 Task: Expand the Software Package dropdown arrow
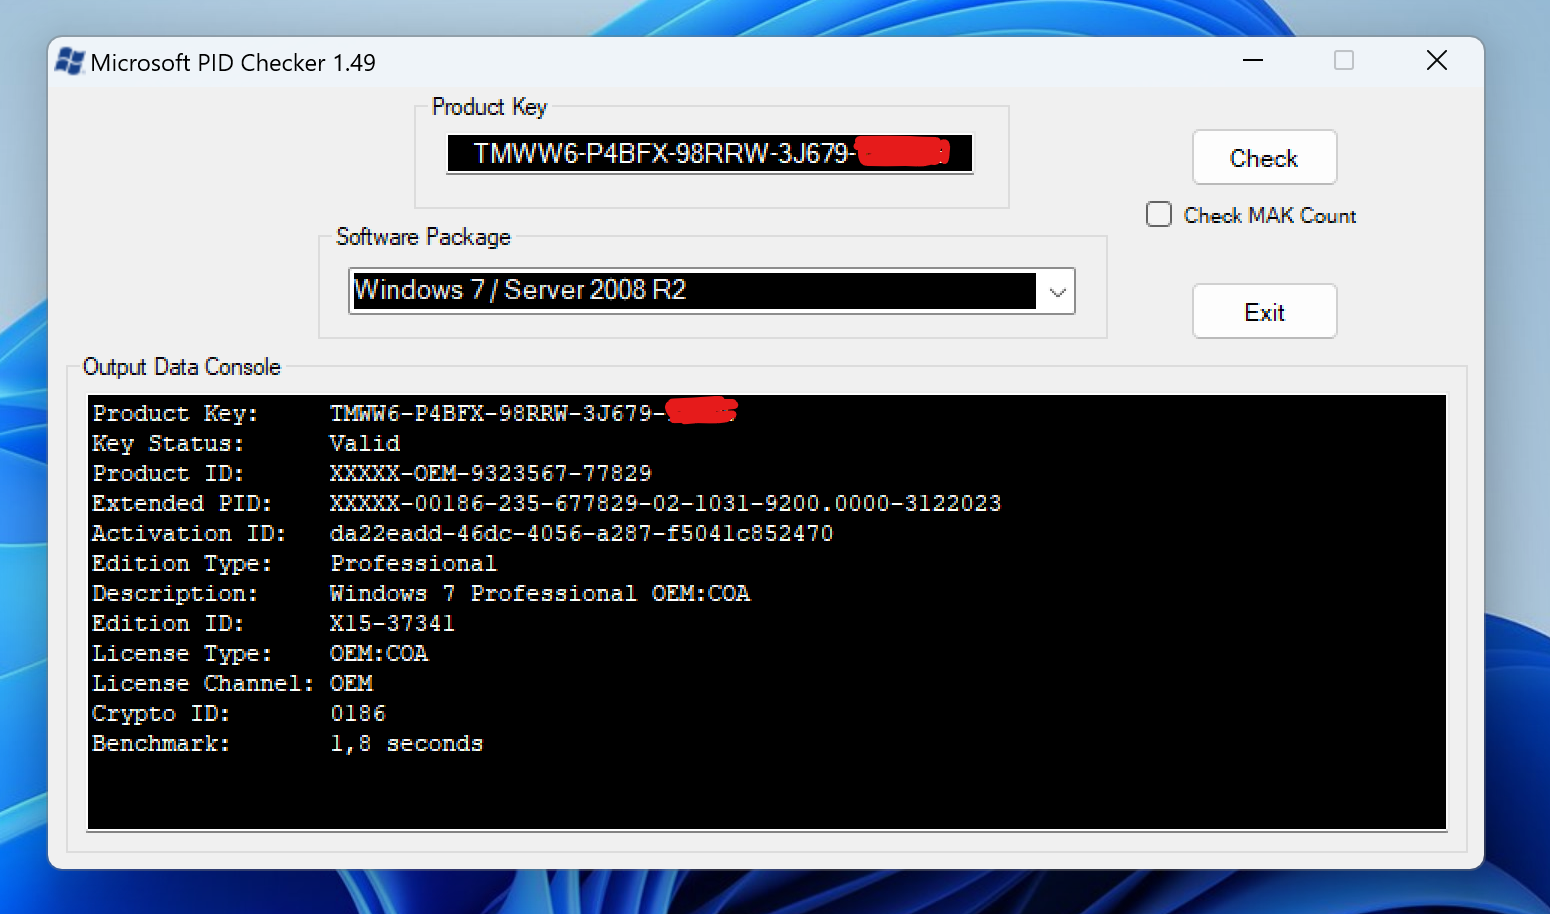tap(1057, 291)
